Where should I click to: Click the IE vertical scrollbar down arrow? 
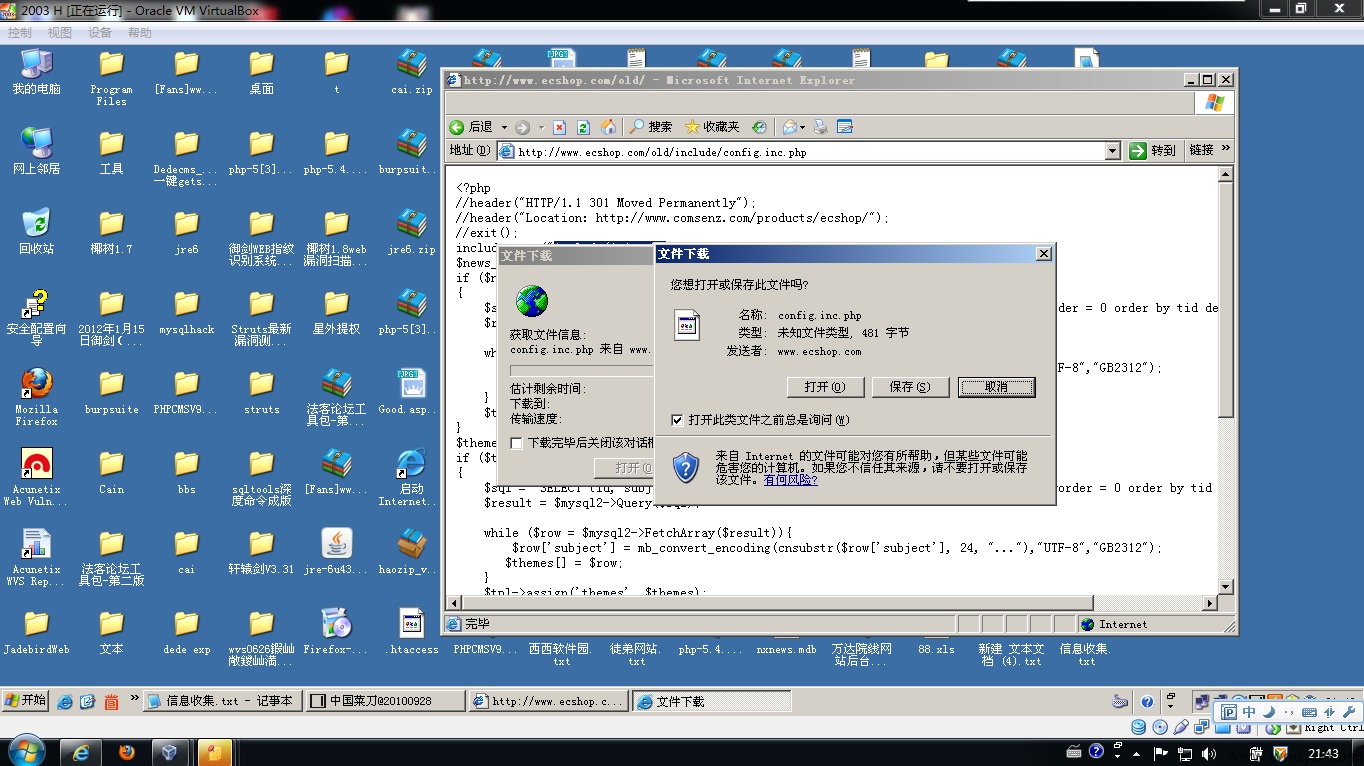1226,587
